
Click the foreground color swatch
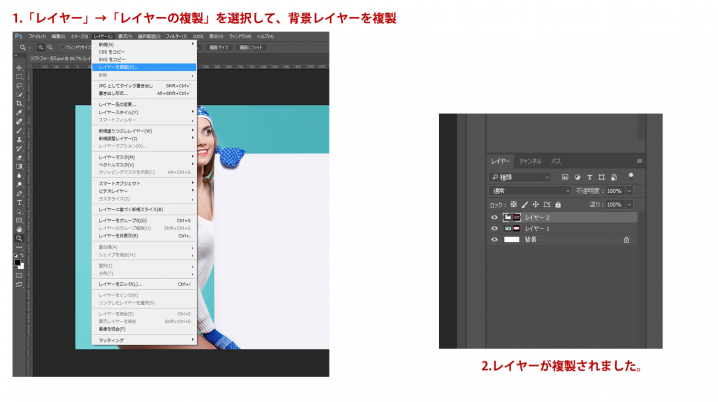click(x=17, y=262)
